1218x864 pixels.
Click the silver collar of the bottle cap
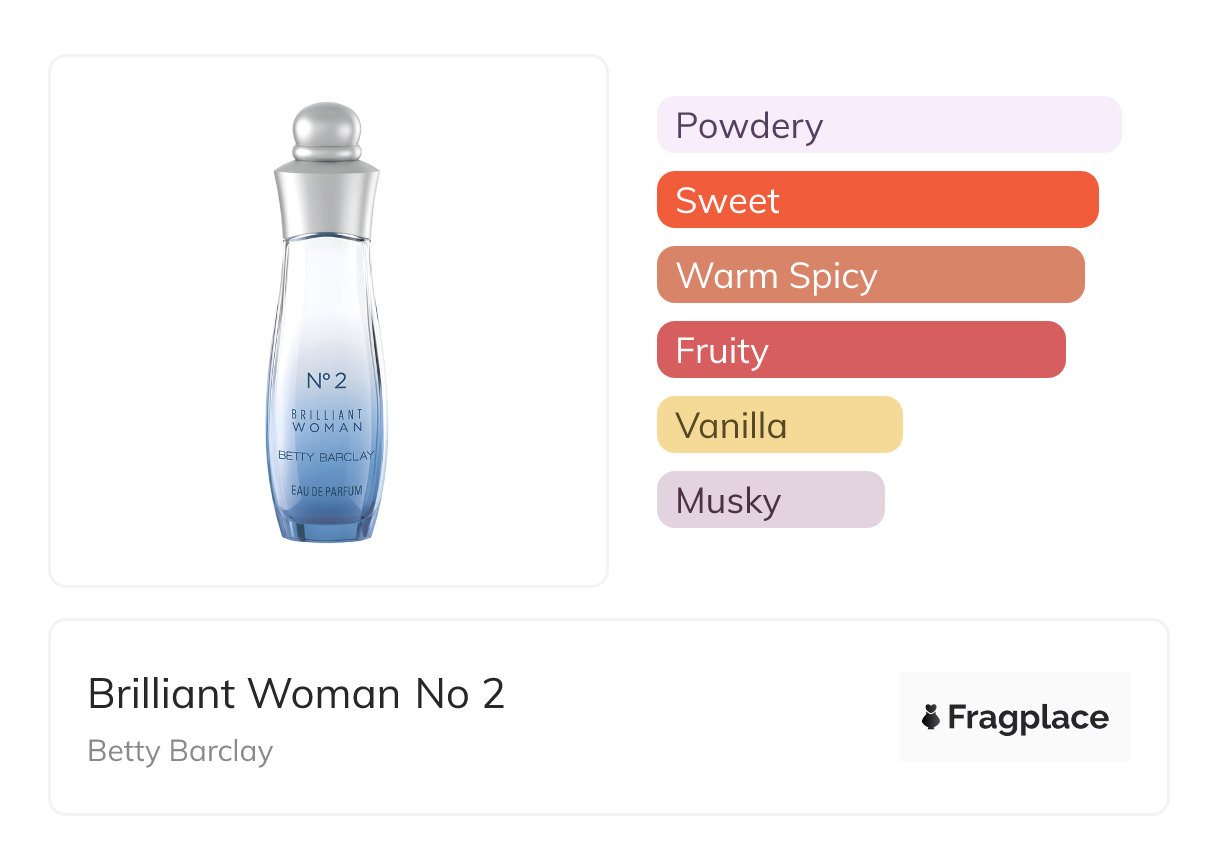[x=326, y=200]
